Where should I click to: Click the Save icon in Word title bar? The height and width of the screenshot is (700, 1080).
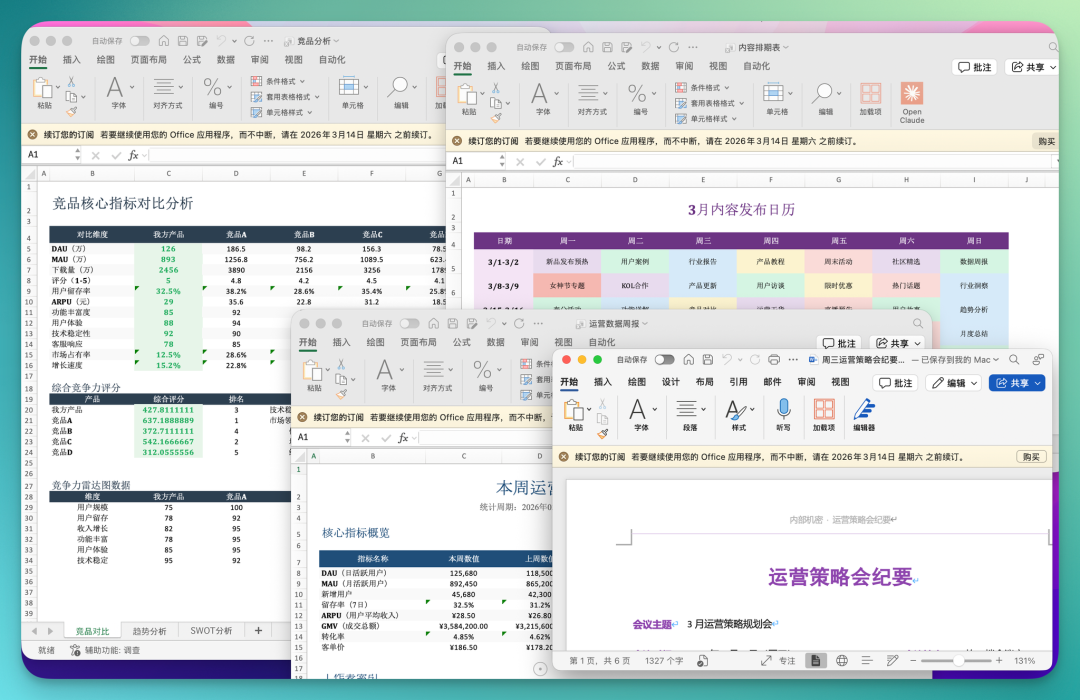707,360
